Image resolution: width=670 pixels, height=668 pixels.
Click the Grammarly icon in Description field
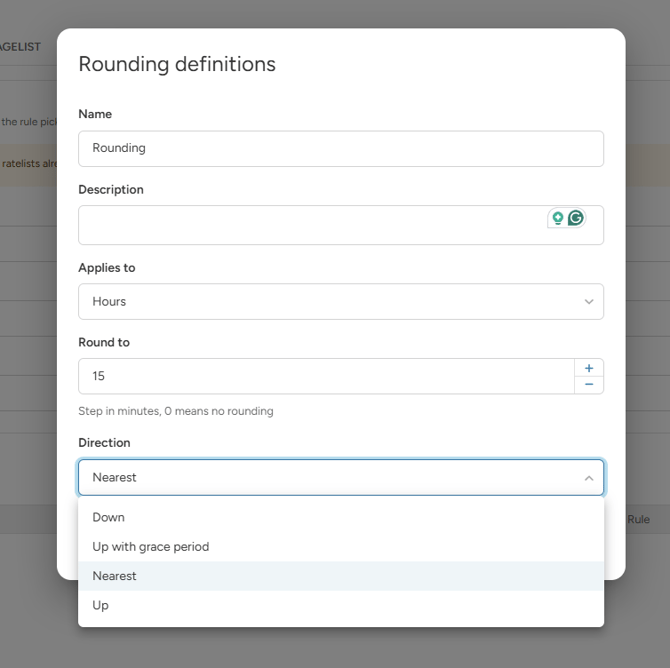point(576,218)
